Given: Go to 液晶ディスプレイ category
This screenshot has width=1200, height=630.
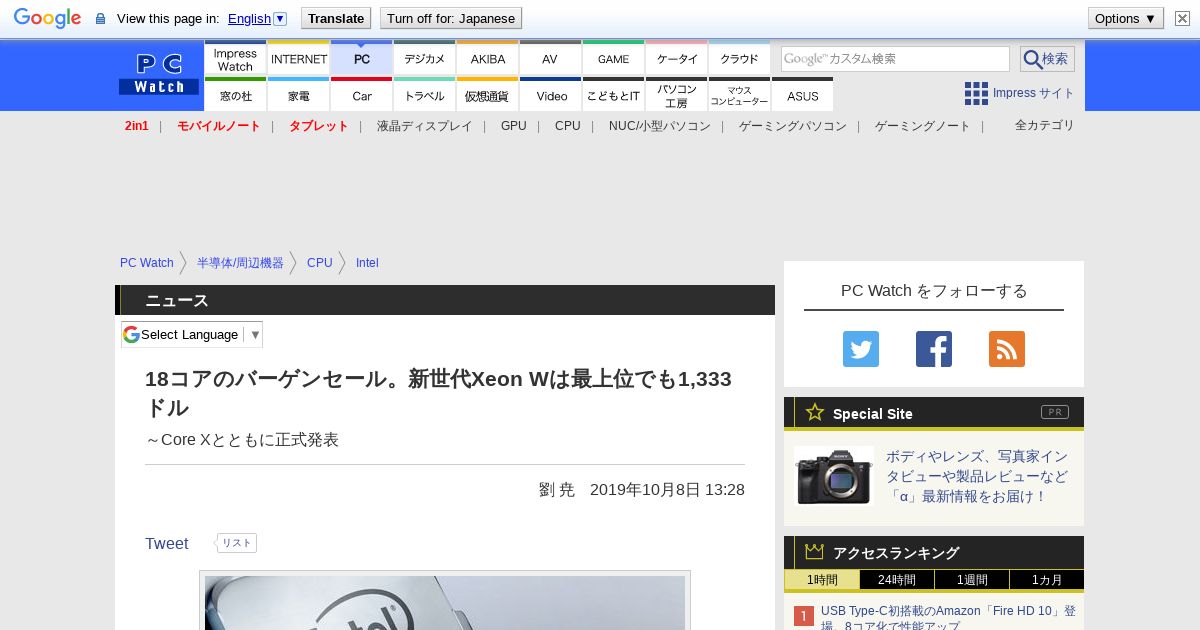Looking at the screenshot, I should 424,126.
